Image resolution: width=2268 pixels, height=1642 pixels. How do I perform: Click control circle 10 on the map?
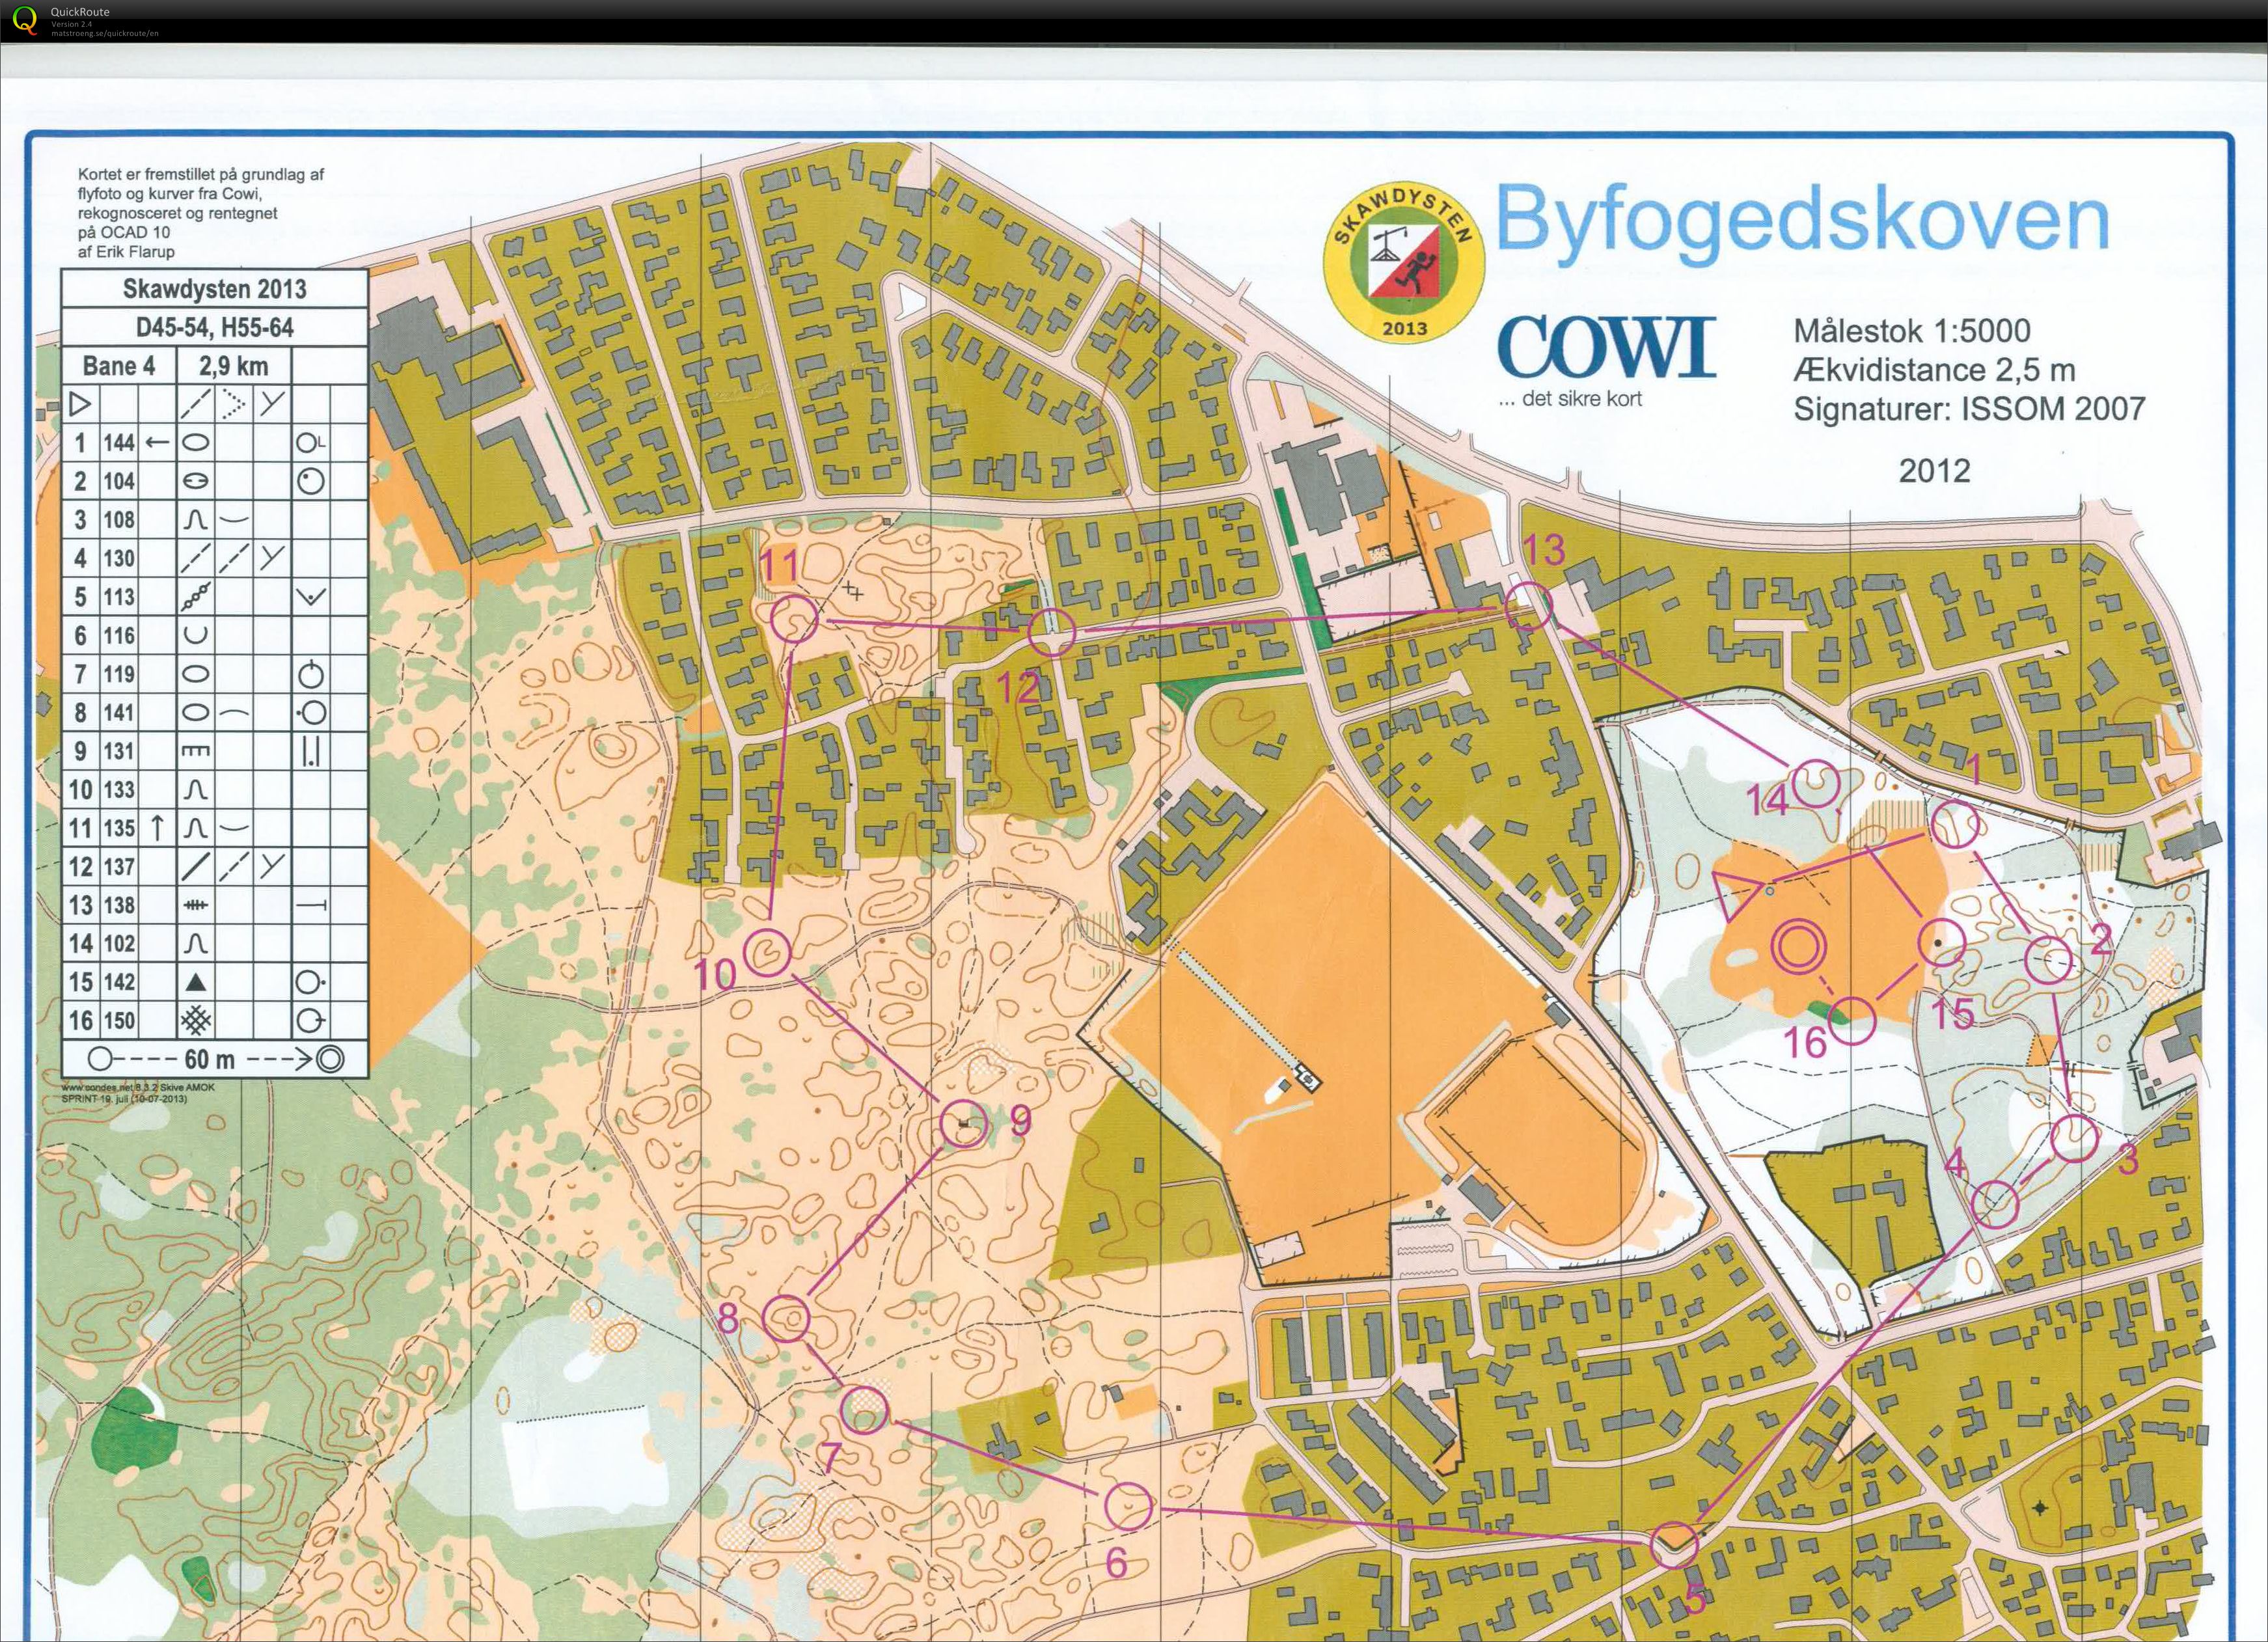click(768, 952)
